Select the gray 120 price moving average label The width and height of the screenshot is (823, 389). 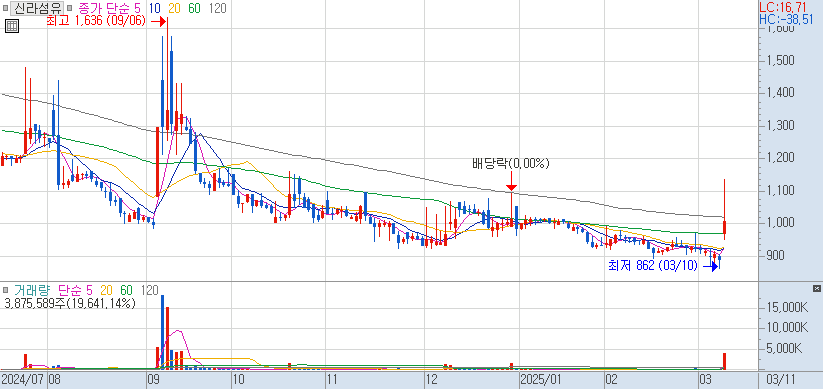tap(217, 8)
